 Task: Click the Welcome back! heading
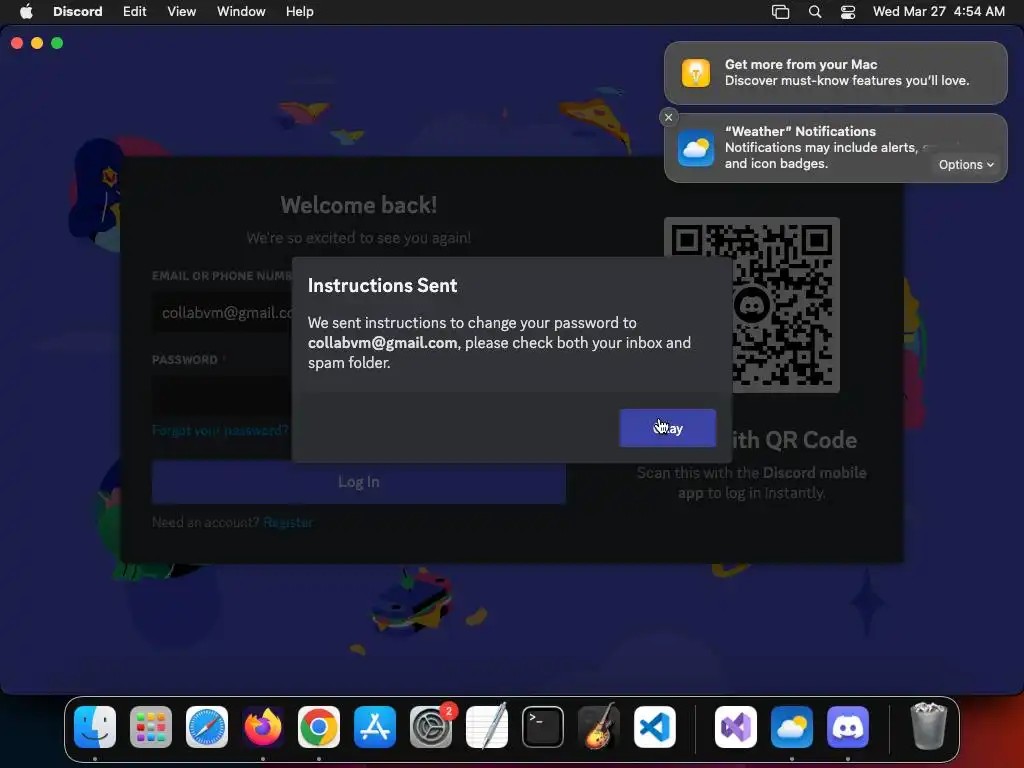(x=359, y=205)
